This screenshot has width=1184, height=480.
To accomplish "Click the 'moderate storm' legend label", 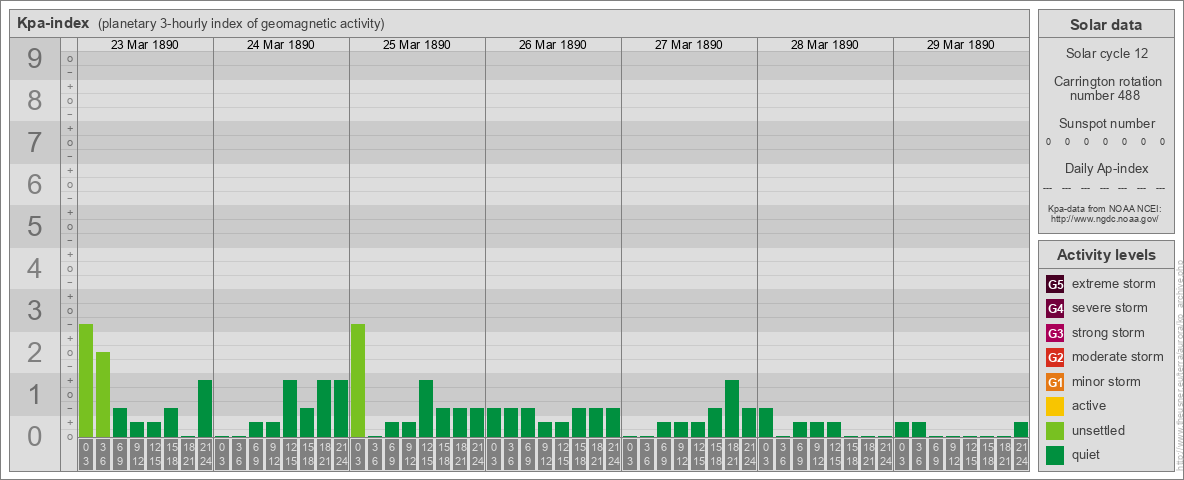I will 1118,357.
